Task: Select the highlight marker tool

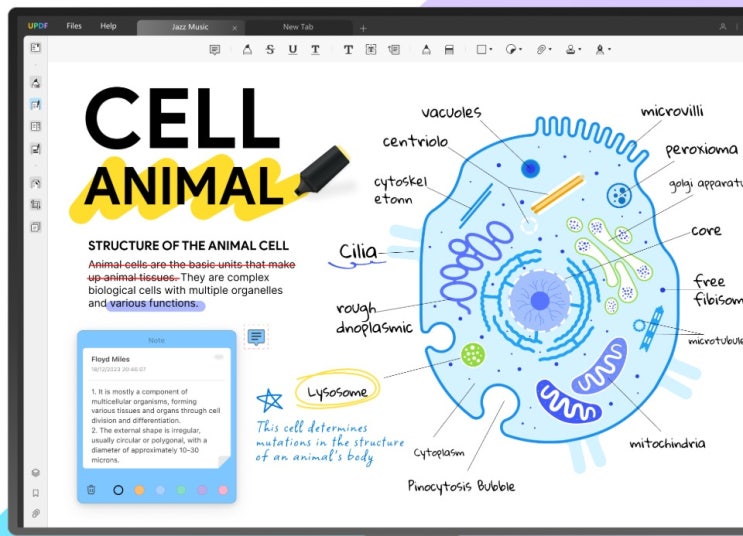Action: [x=247, y=49]
